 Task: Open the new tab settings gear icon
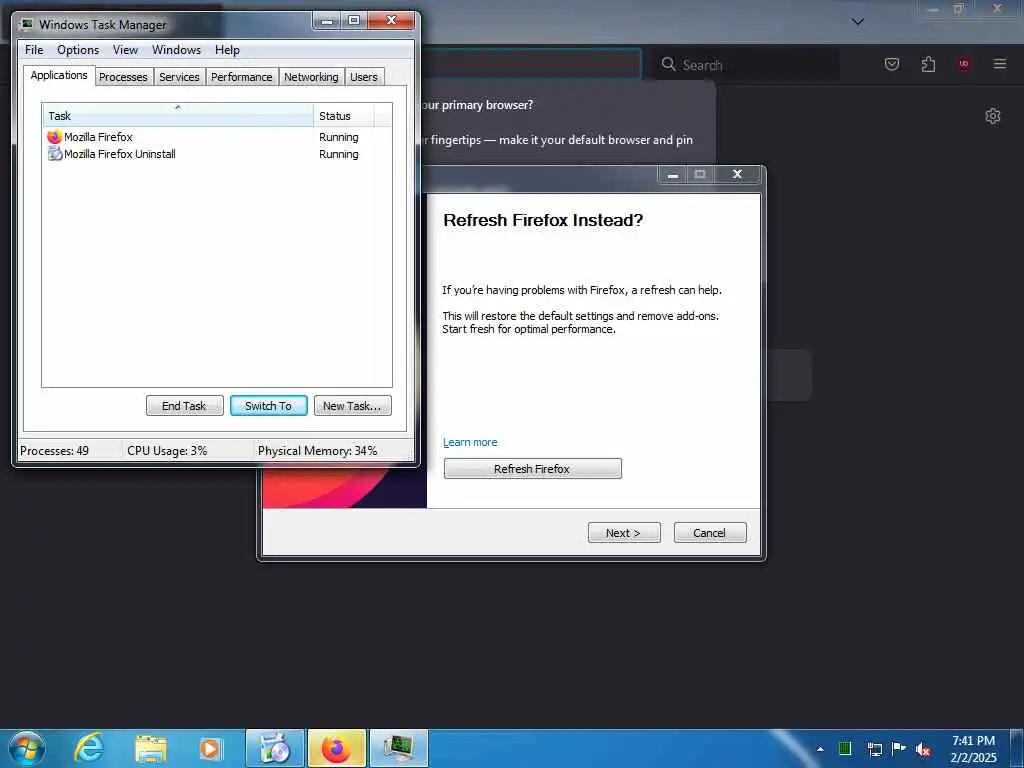pos(993,116)
